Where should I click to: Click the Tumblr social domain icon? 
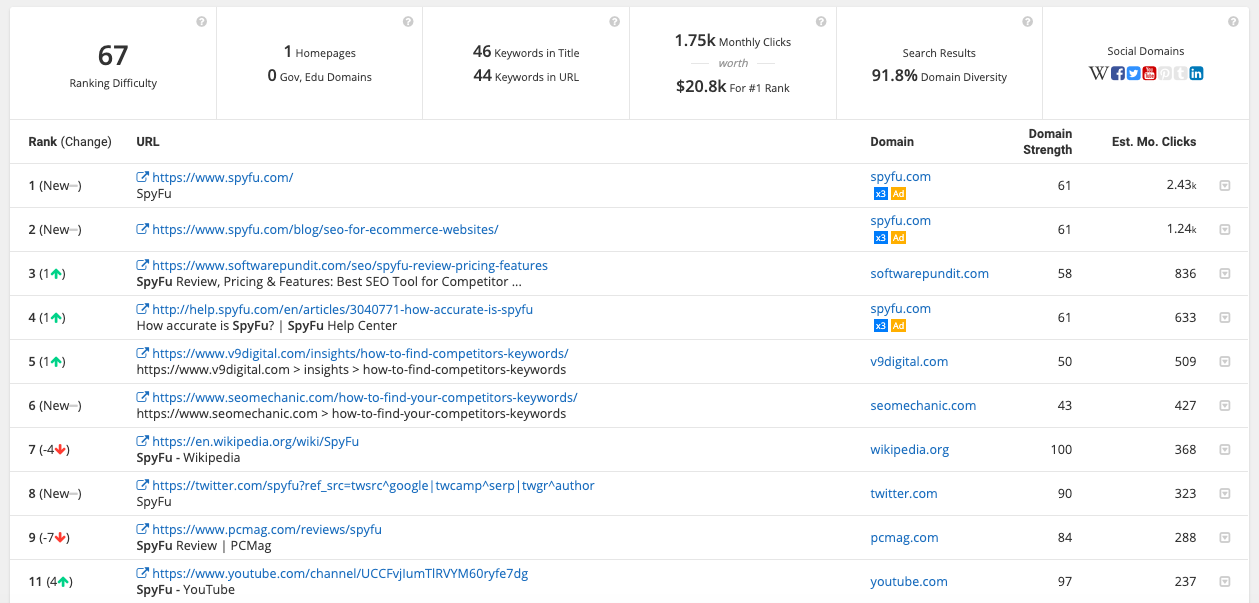point(1180,73)
